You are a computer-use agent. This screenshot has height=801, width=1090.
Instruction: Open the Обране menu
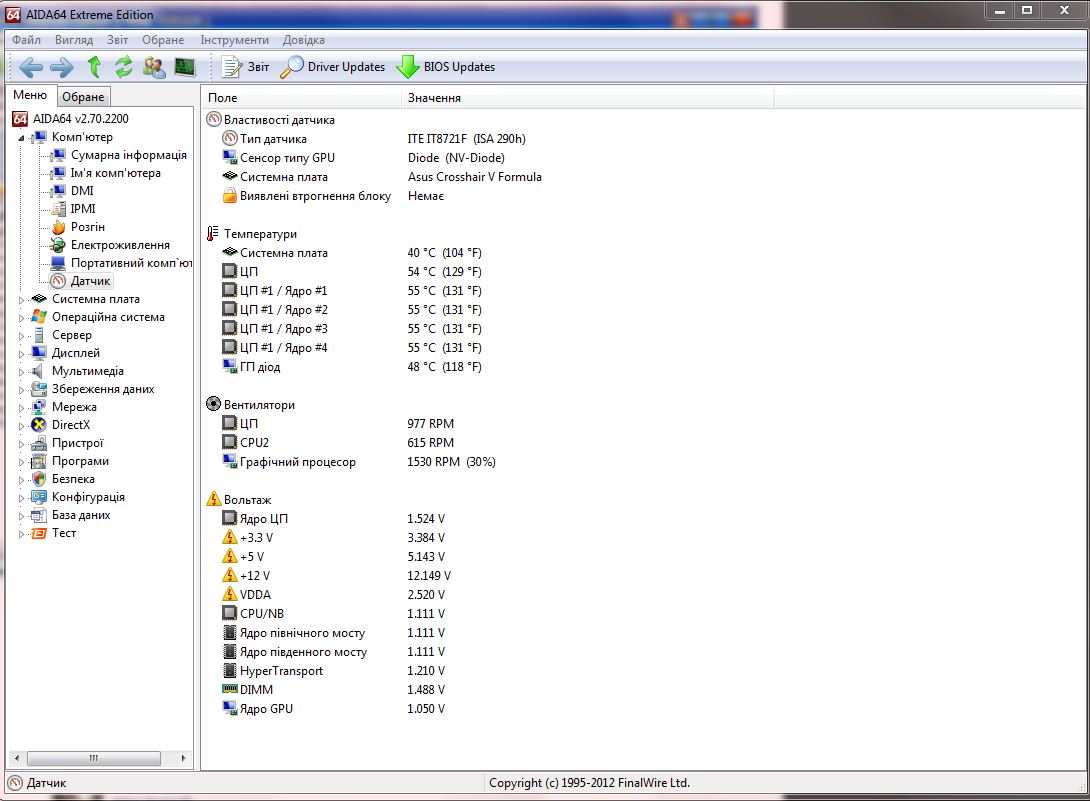pos(163,40)
